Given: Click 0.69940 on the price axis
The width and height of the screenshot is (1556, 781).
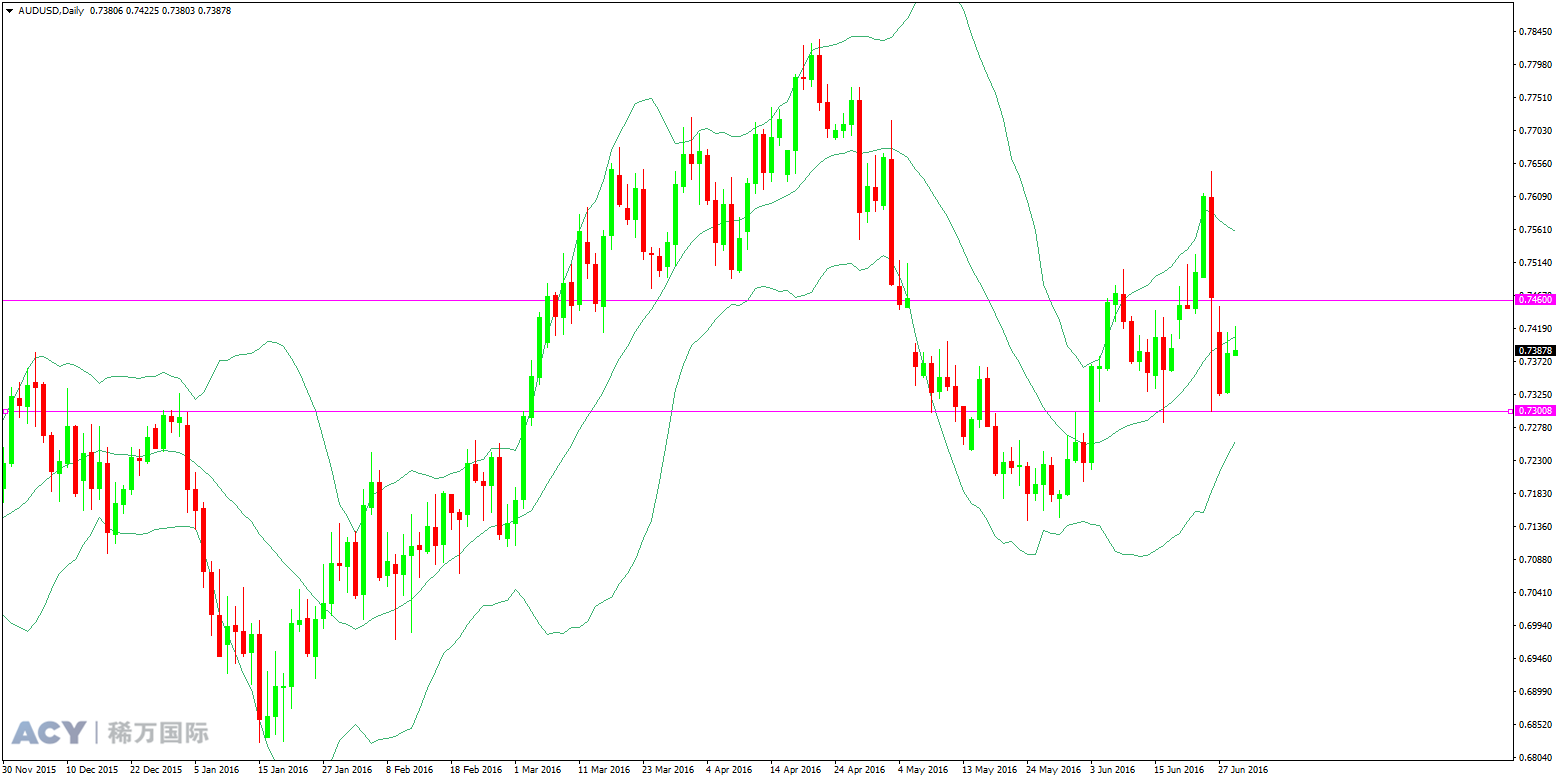Looking at the screenshot, I should [1535, 626].
